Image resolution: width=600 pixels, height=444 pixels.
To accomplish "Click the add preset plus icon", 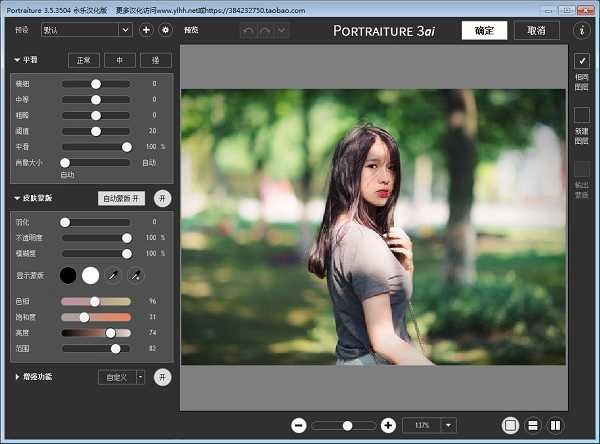I will coord(146,30).
